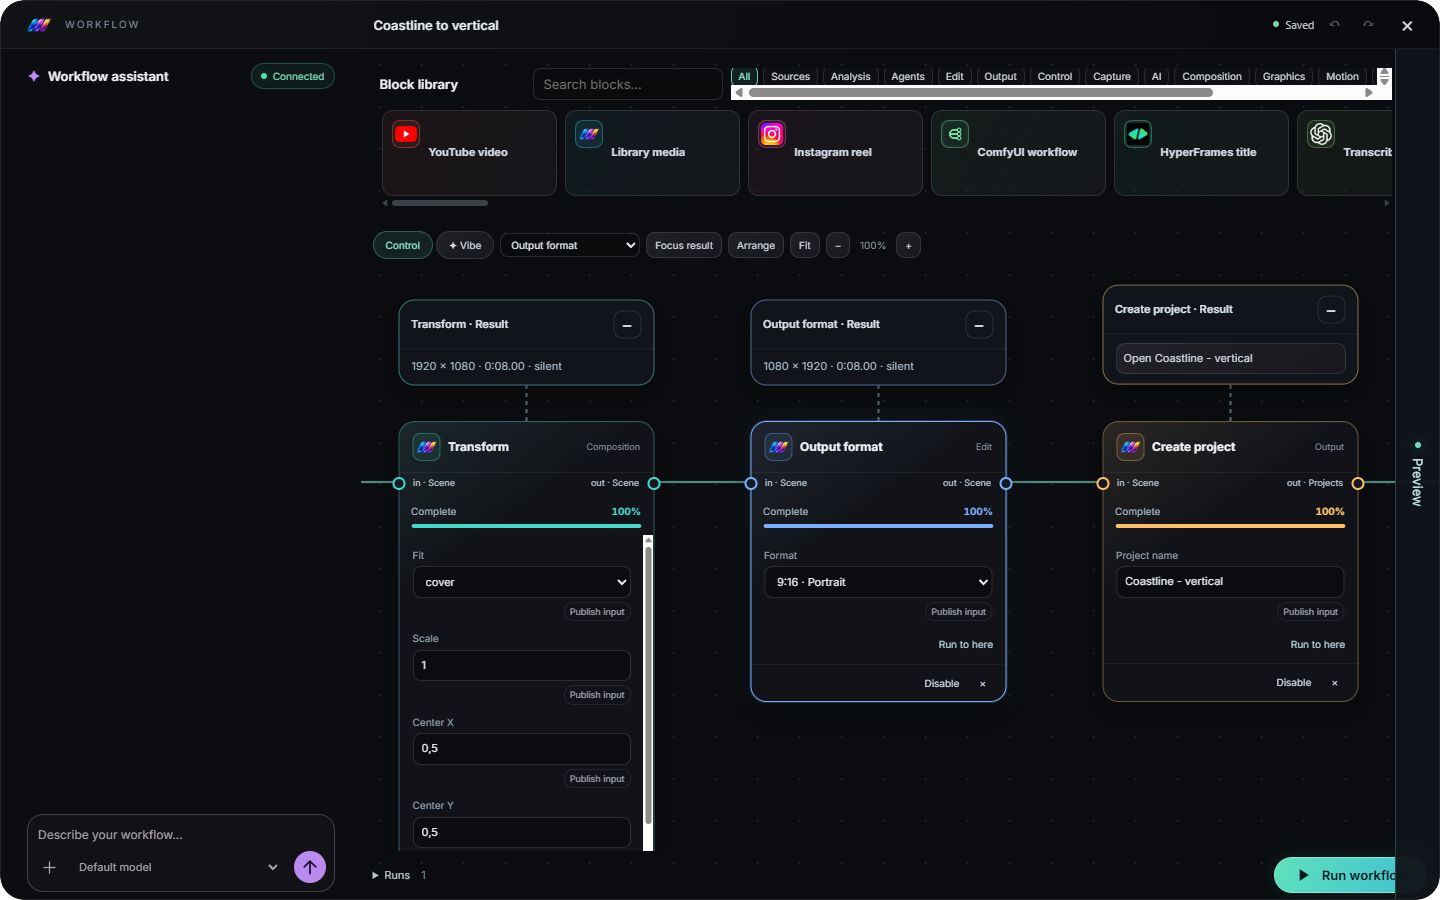
Task: Open the Output format toolbar dropdown
Action: tap(570, 245)
